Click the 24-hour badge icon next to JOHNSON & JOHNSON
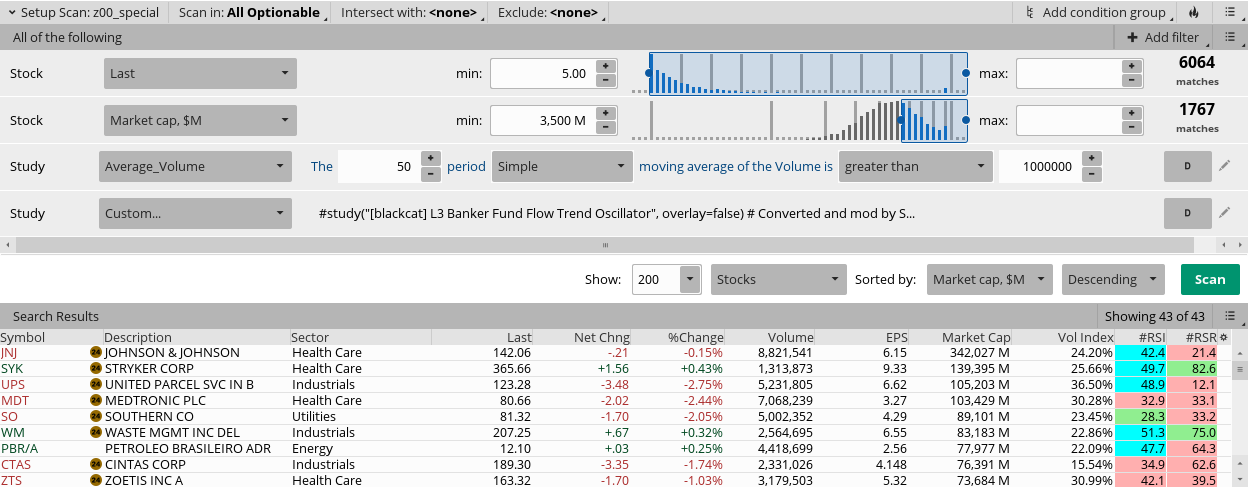The width and height of the screenshot is (1248, 487). click(x=96, y=352)
